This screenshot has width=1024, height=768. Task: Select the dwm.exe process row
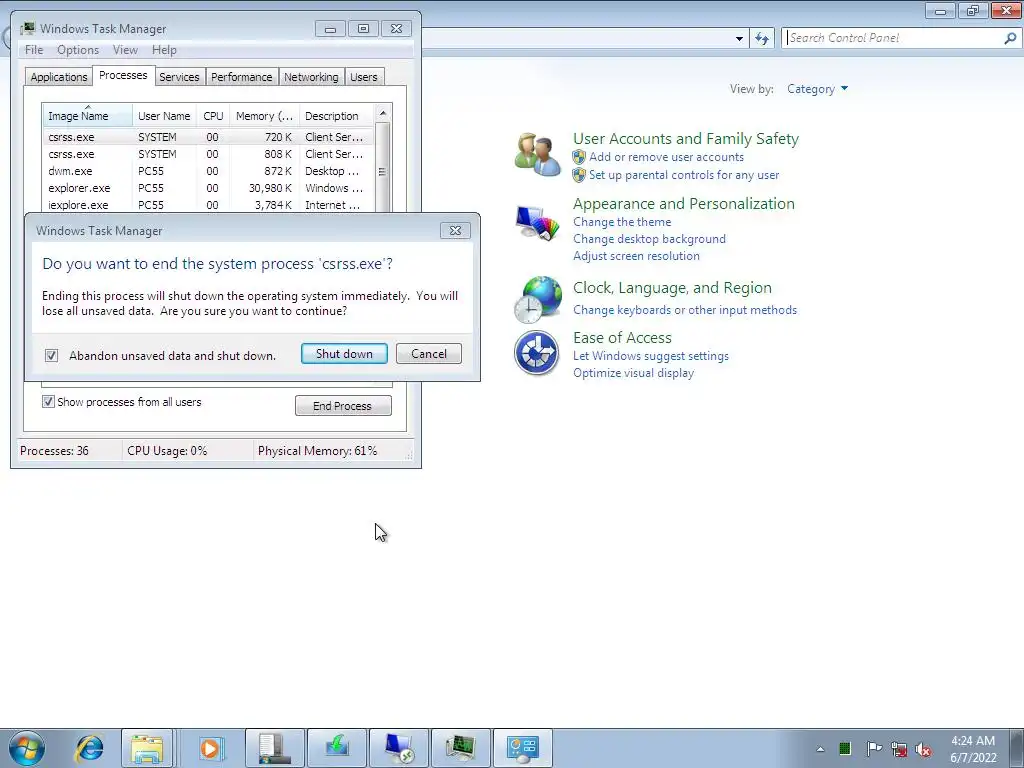point(208,171)
